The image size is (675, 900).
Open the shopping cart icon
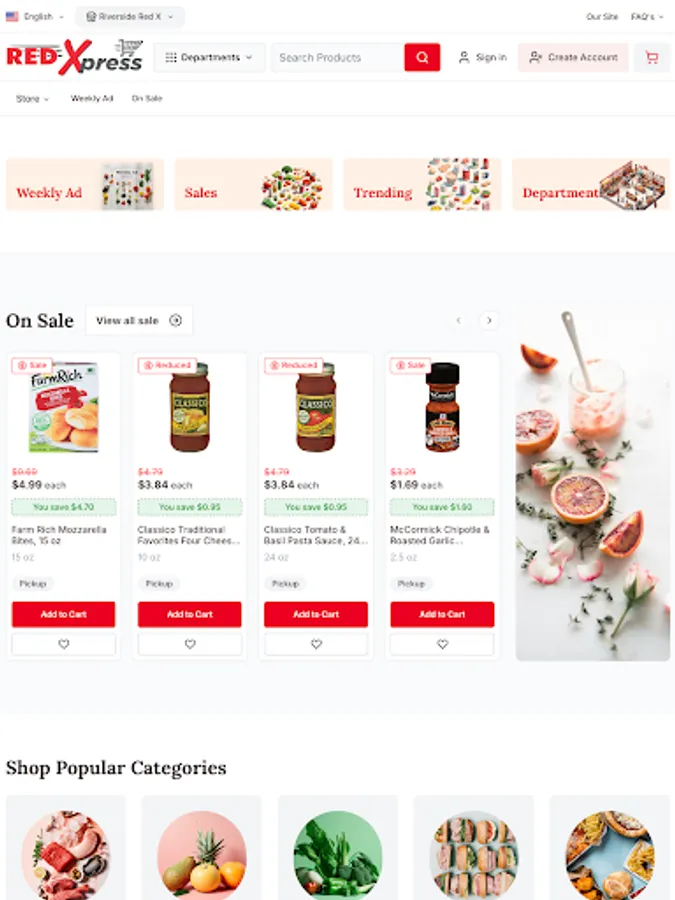(x=651, y=57)
